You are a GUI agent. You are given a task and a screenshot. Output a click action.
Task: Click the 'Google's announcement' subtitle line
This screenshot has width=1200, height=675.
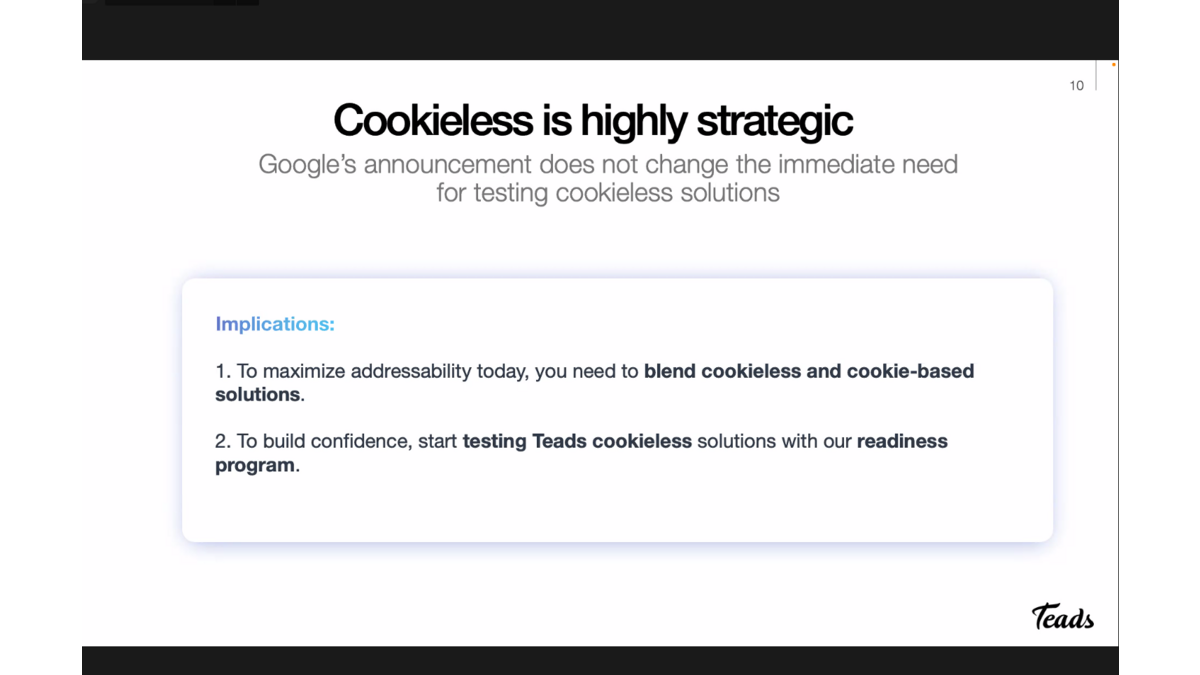[607, 164]
